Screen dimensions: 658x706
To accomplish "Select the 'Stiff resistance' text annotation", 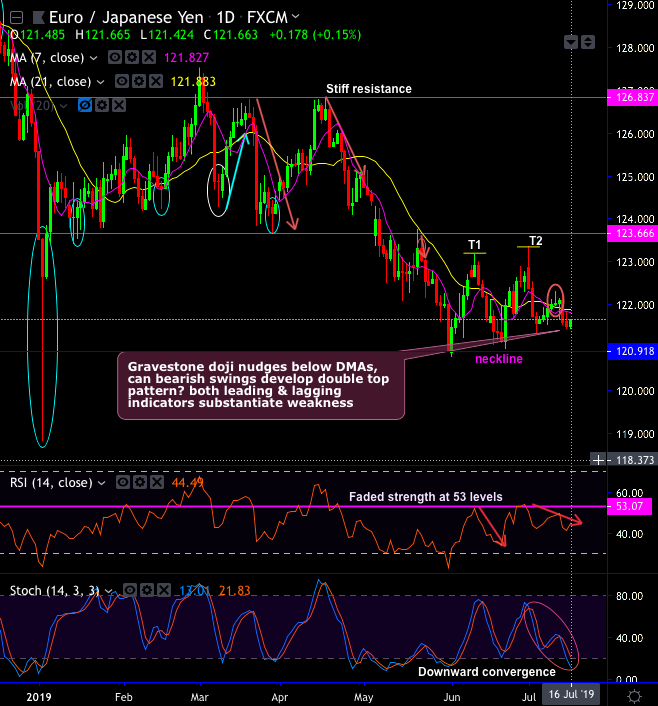I will (x=369, y=89).
